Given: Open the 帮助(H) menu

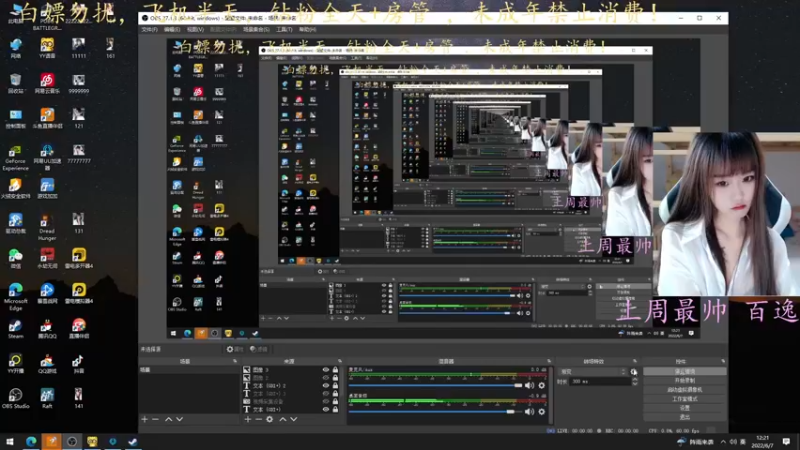Looking at the screenshot, I should [x=307, y=30].
